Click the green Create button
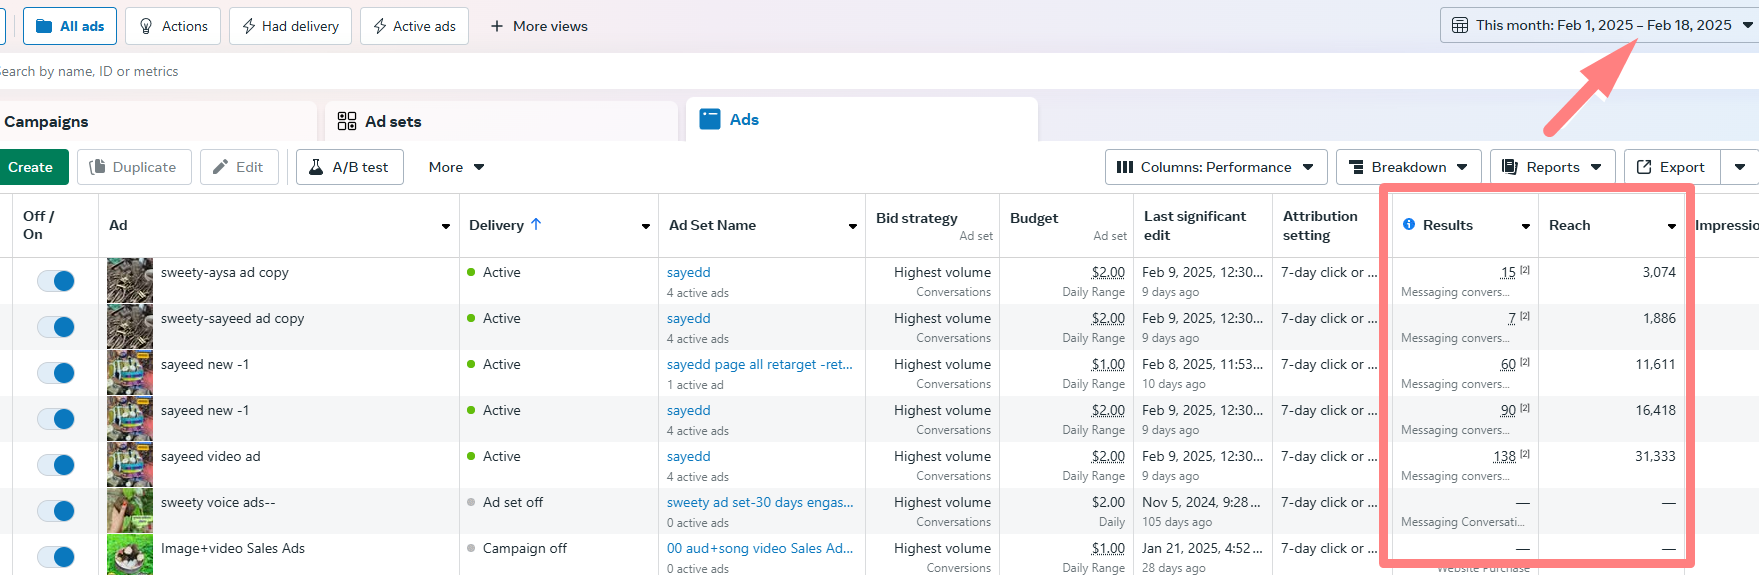This screenshot has width=1759, height=575. [x=31, y=167]
